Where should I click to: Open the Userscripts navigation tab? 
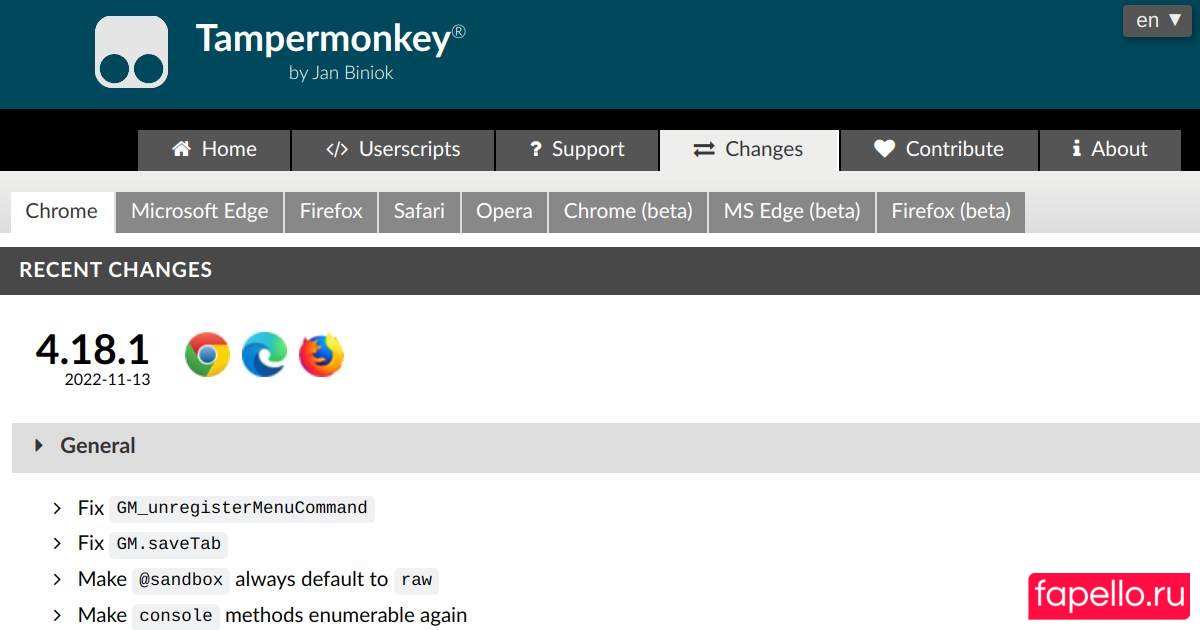pyautogui.click(x=393, y=150)
